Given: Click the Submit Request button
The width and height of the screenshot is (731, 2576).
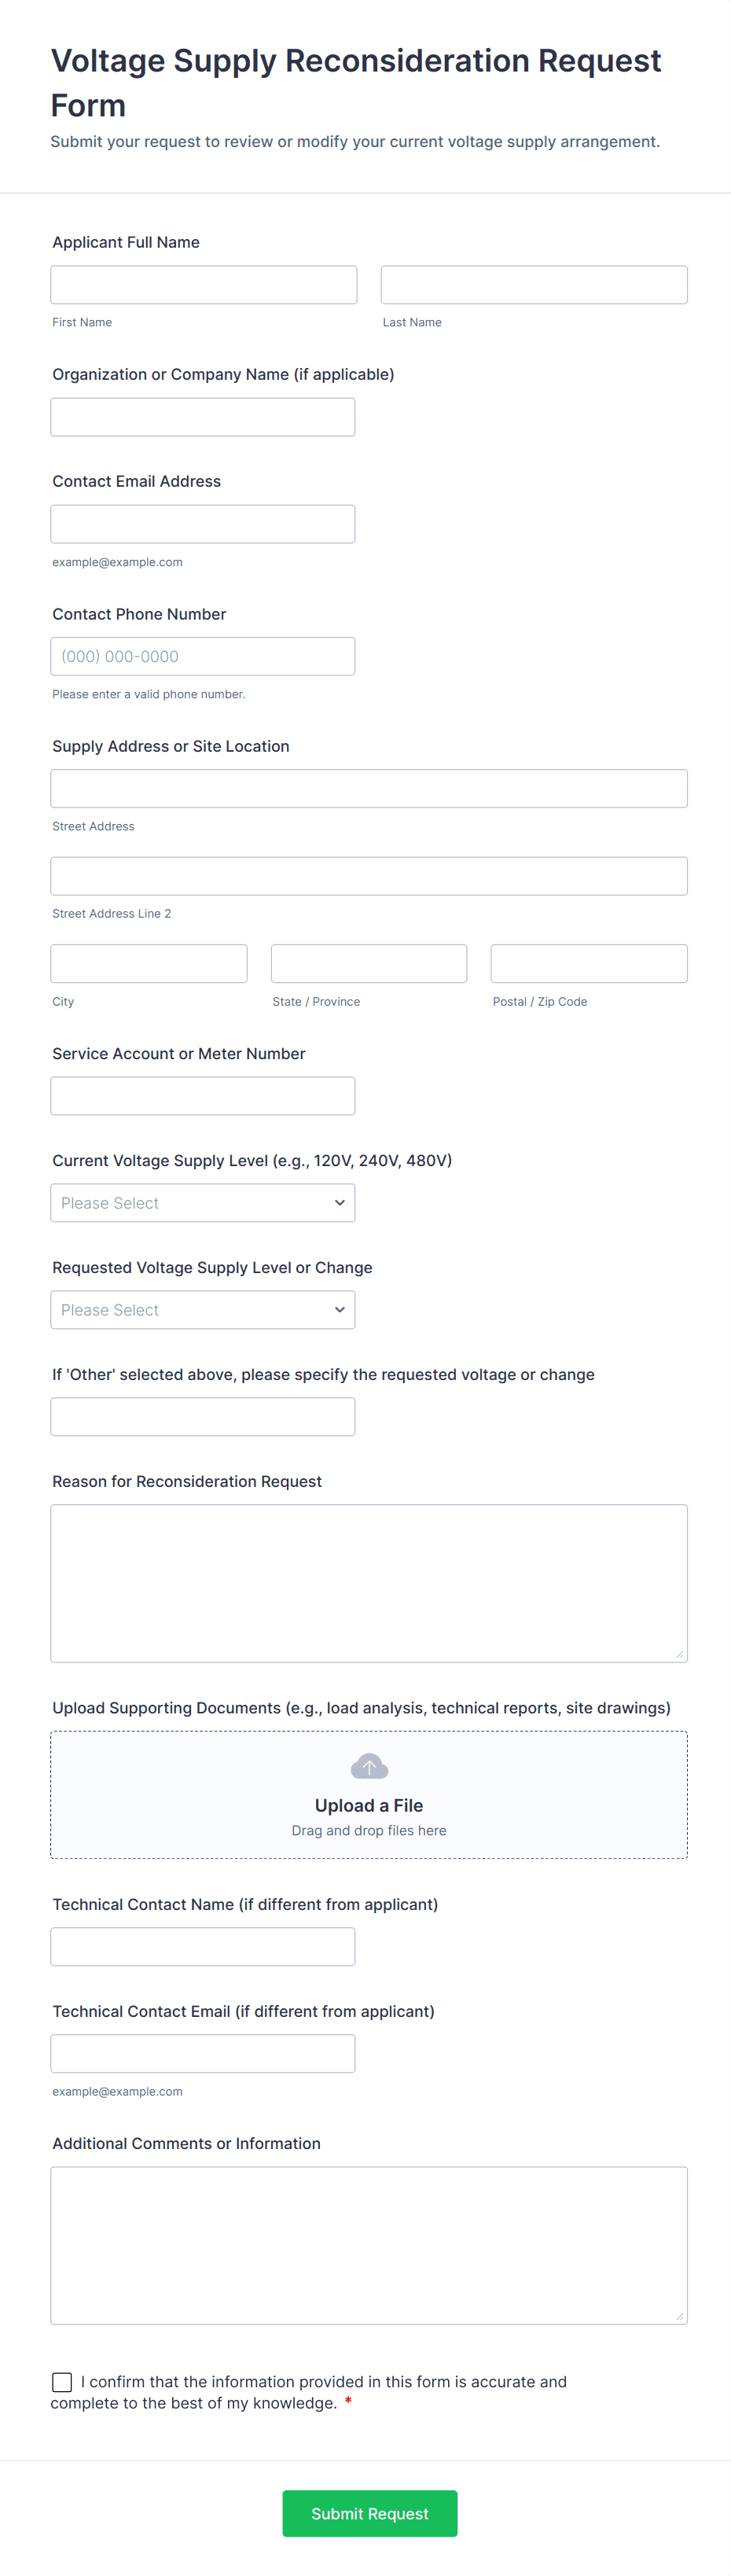Looking at the screenshot, I should pyautogui.click(x=370, y=2513).
